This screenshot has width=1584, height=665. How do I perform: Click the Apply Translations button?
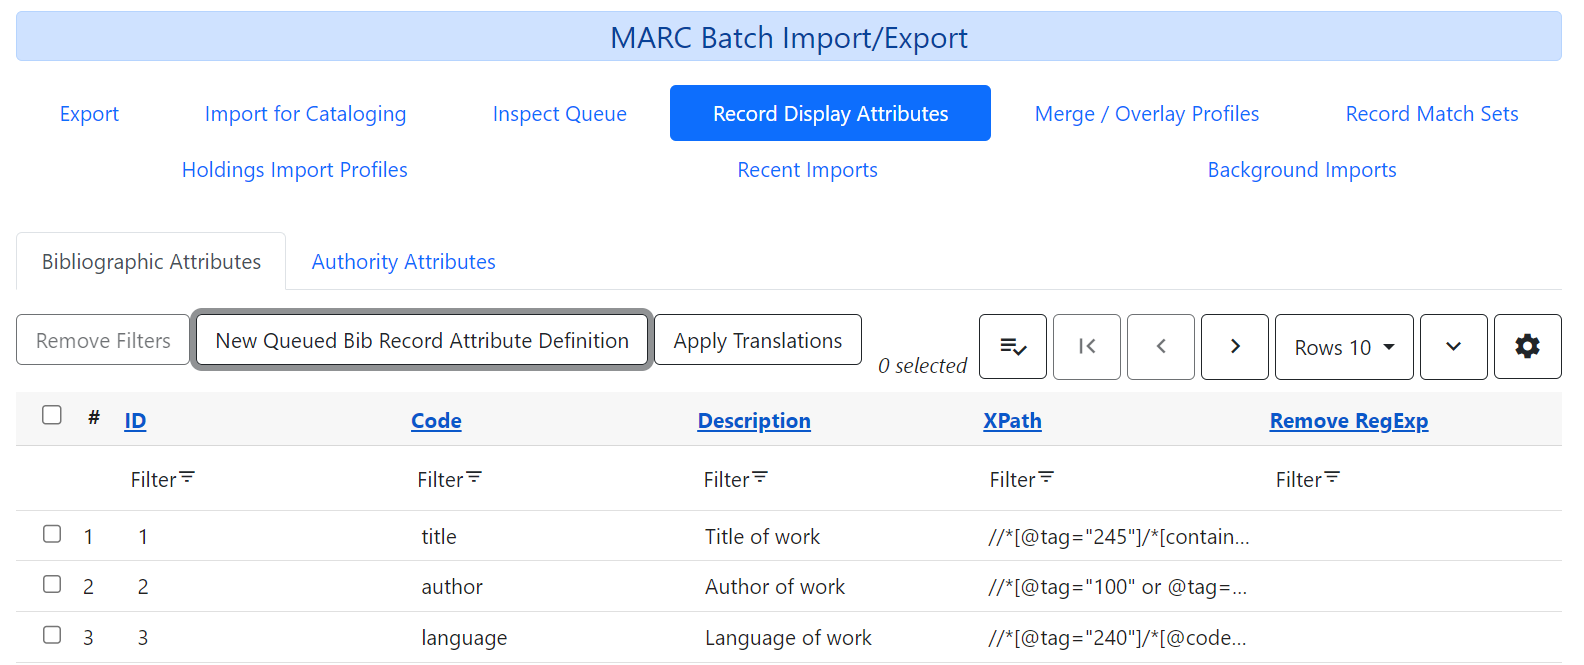[758, 341]
